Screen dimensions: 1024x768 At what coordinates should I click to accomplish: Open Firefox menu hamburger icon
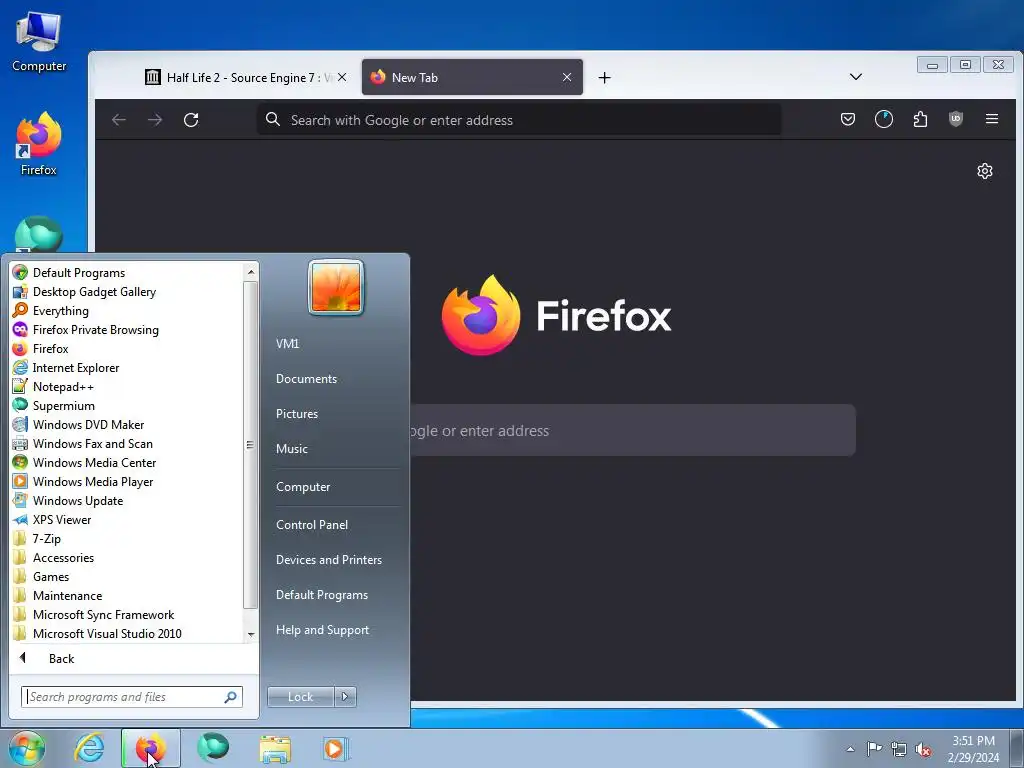click(991, 119)
